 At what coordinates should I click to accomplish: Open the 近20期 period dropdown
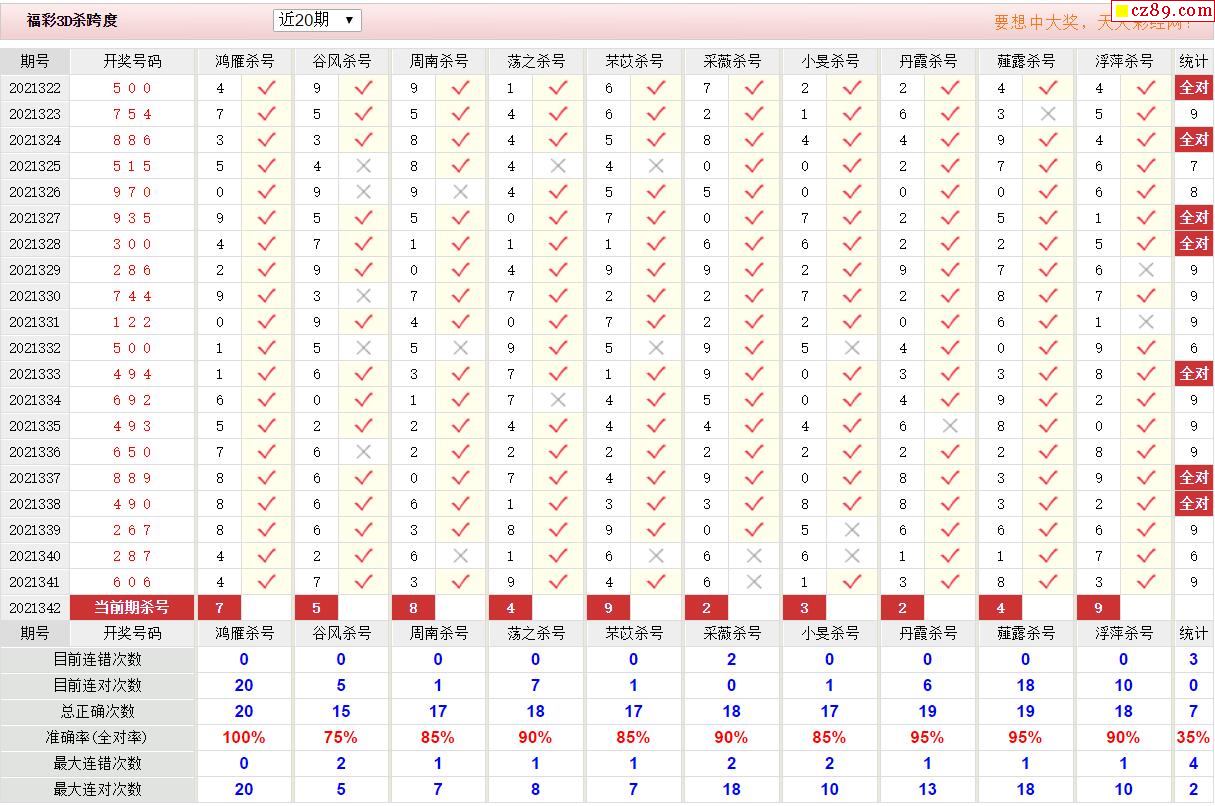pyautogui.click(x=316, y=20)
